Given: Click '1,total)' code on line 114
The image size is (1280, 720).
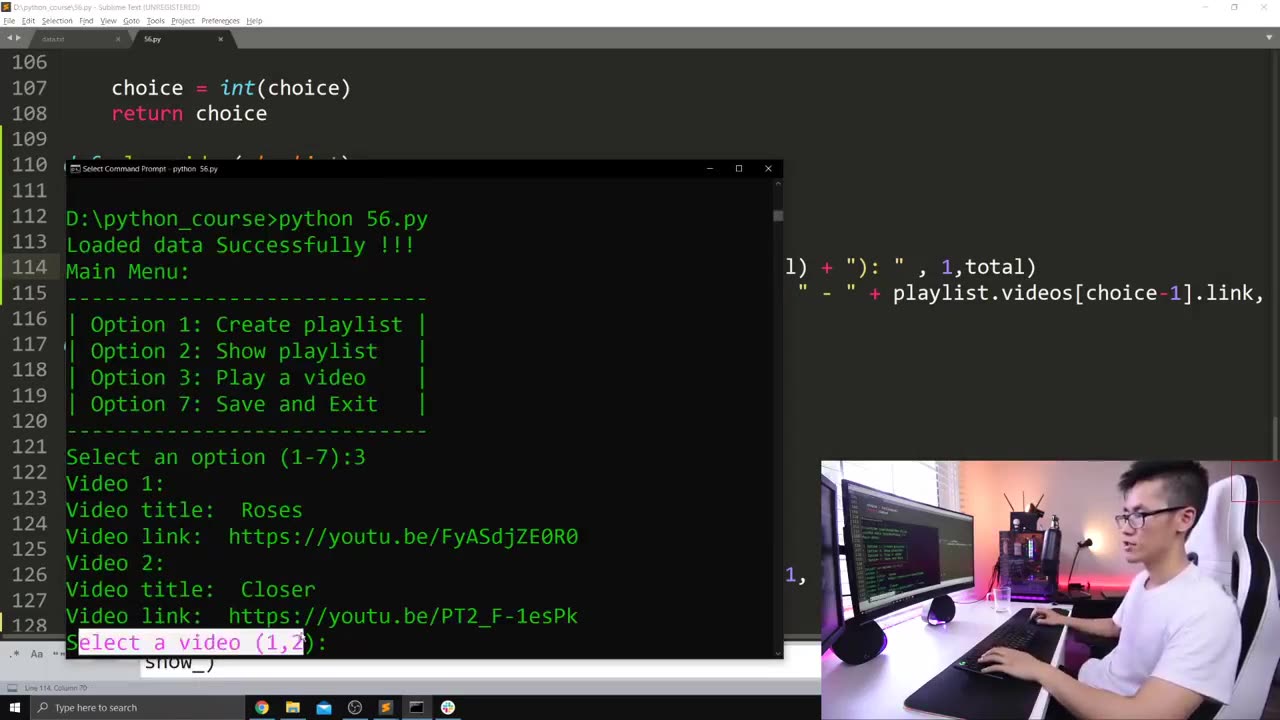Looking at the screenshot, I should coord(988,267).
